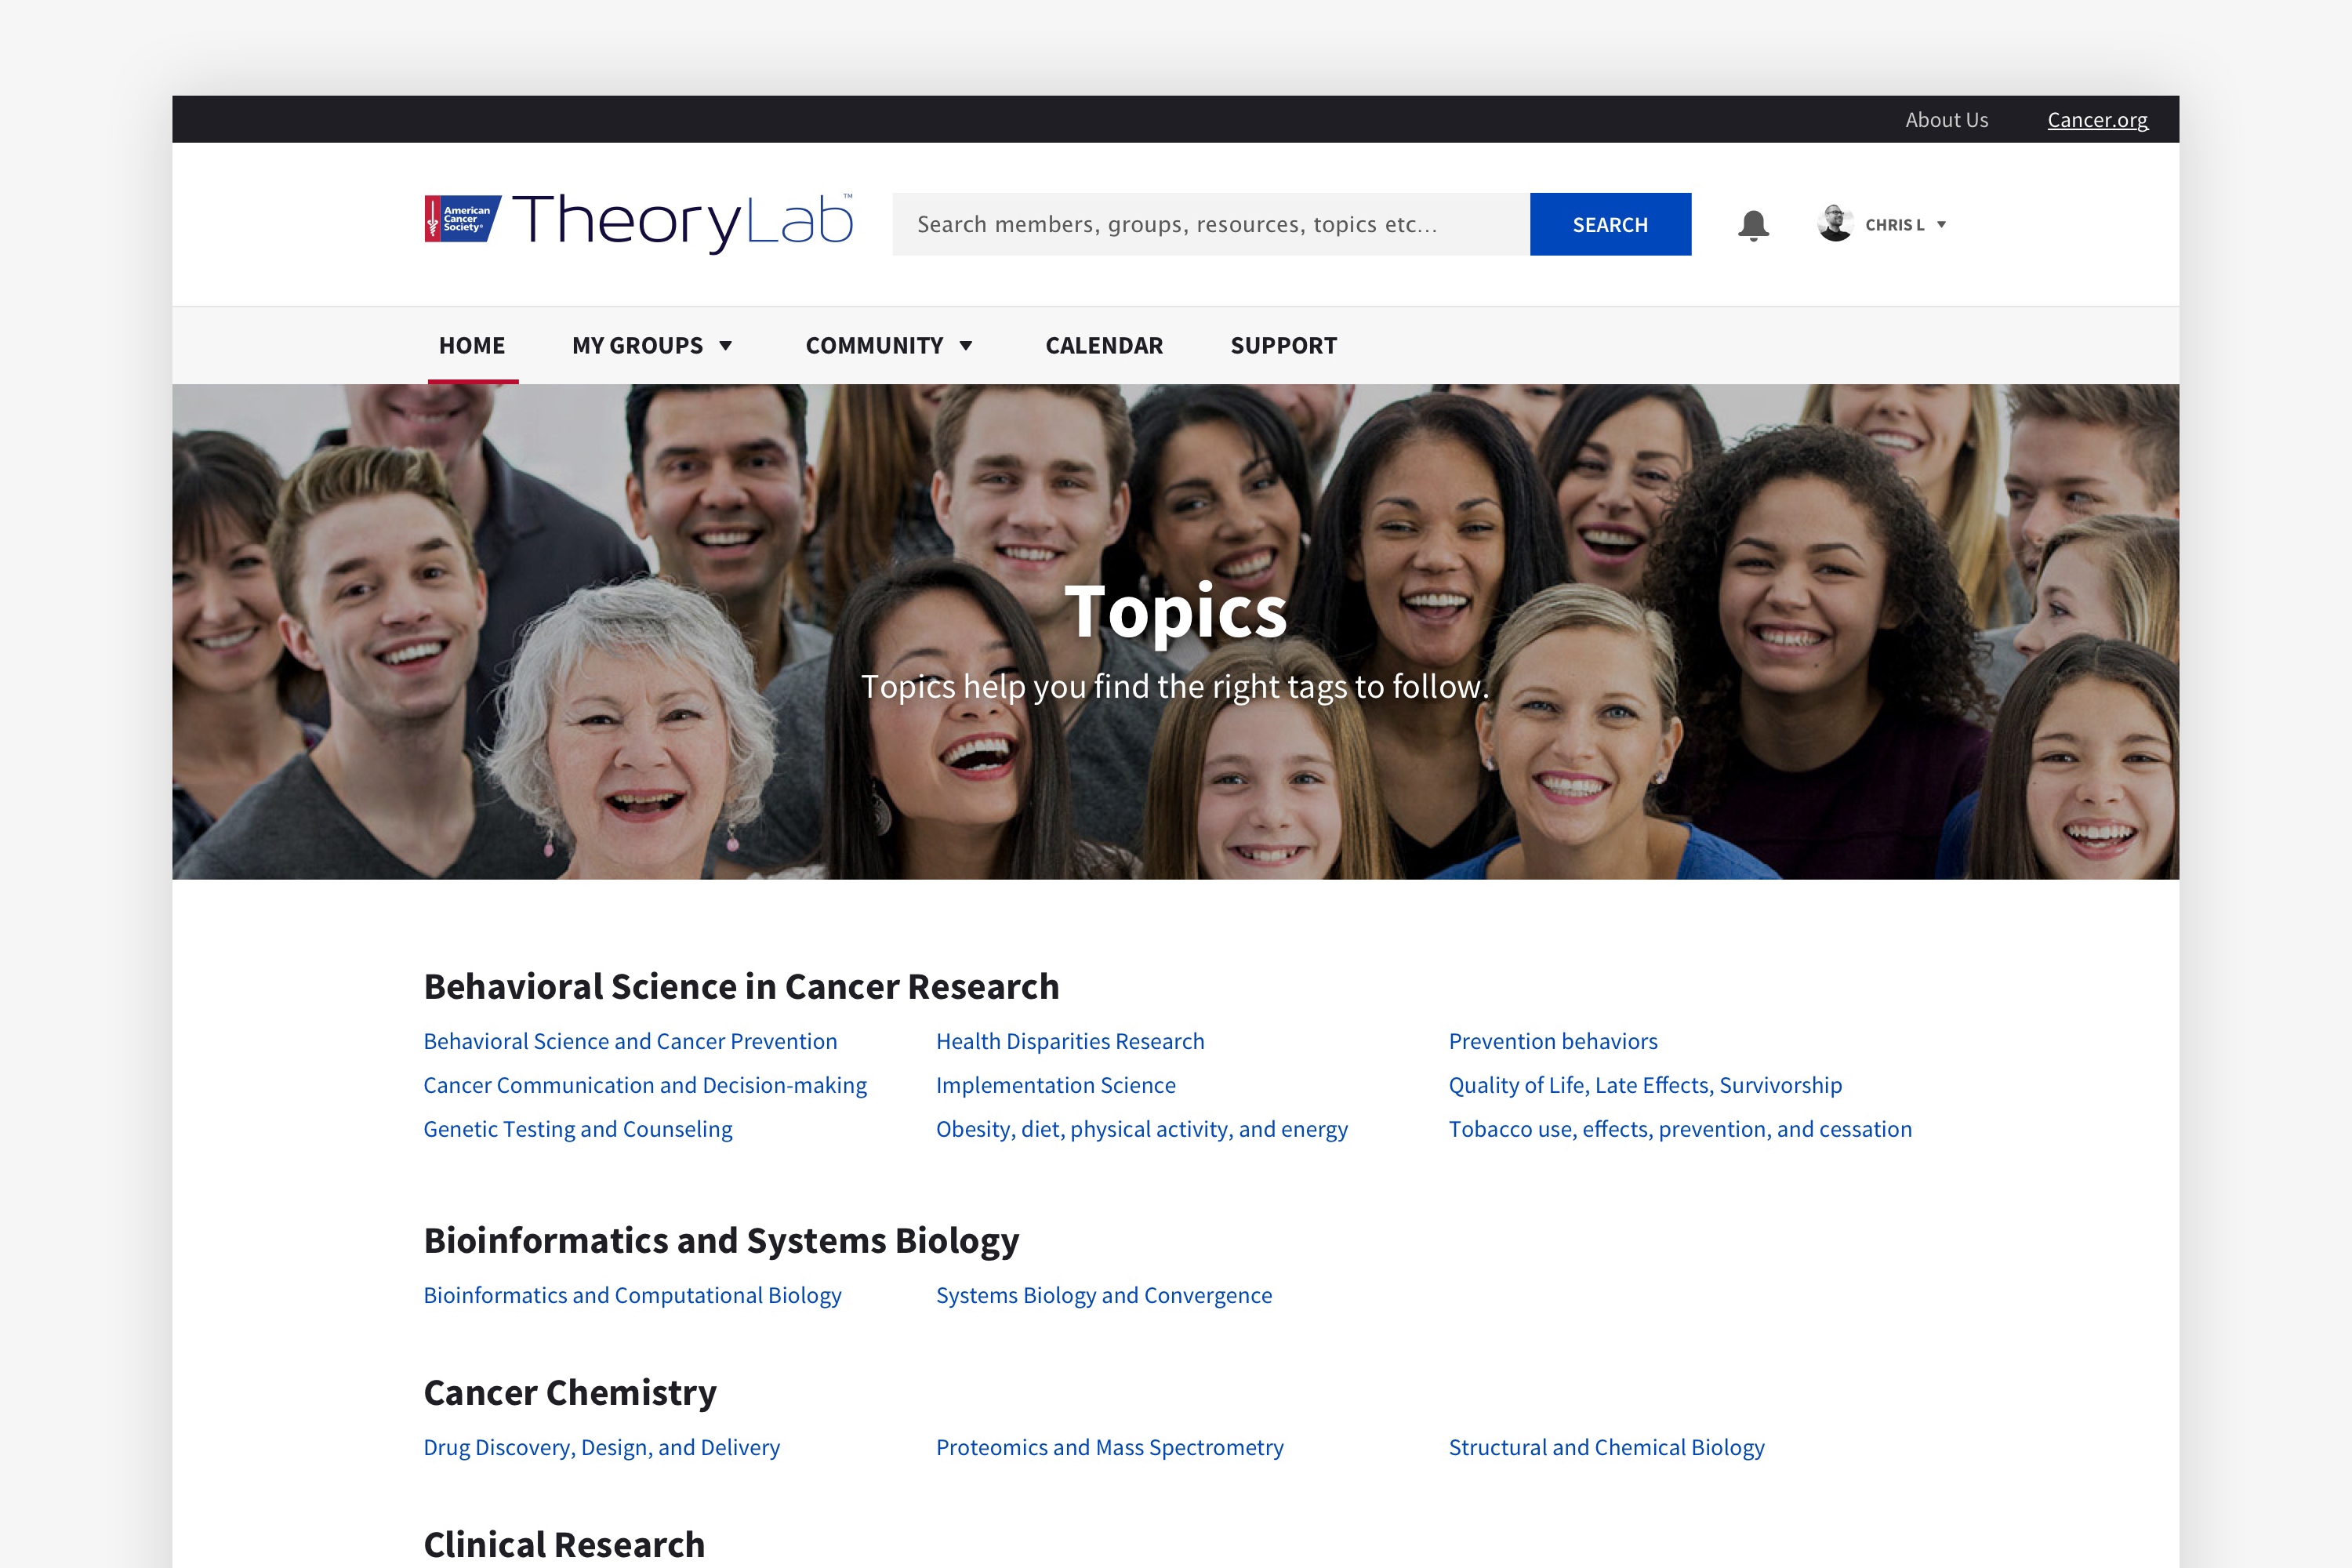Click Tobacco use, effects, prevention link

click(1680, 1129)
